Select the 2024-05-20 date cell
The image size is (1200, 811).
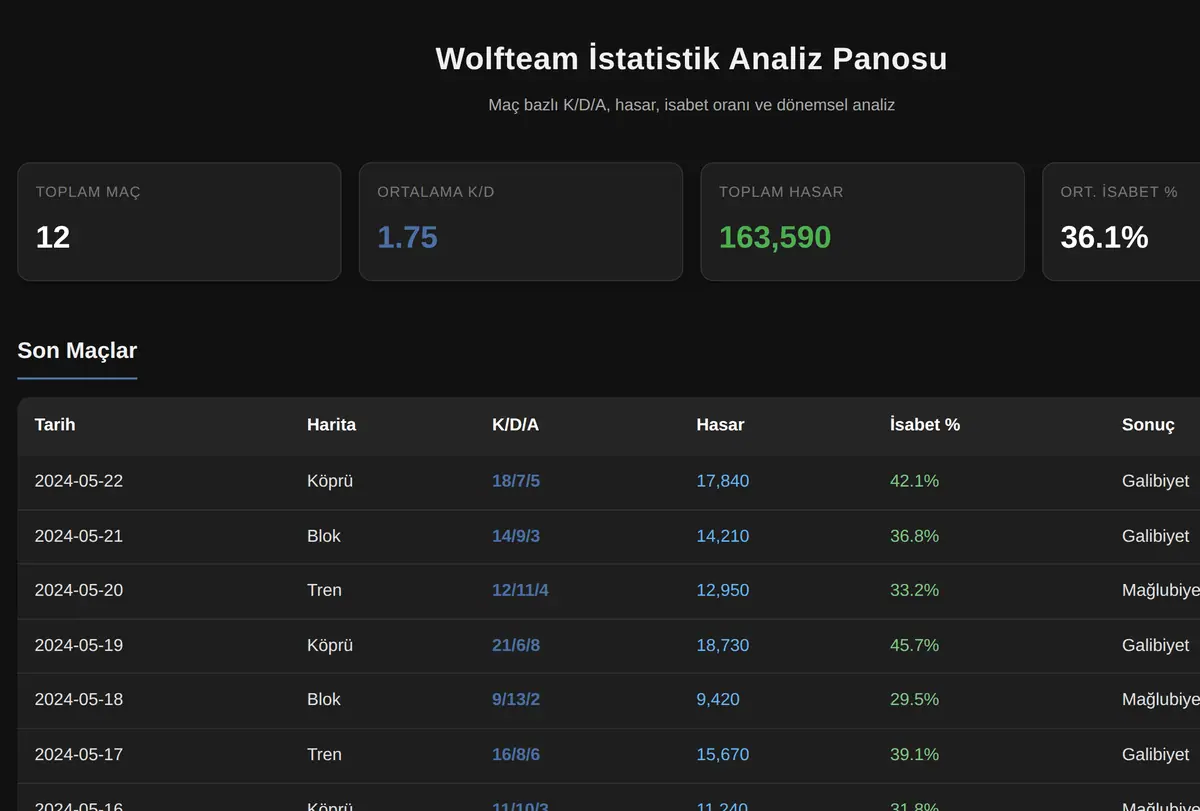79,590
